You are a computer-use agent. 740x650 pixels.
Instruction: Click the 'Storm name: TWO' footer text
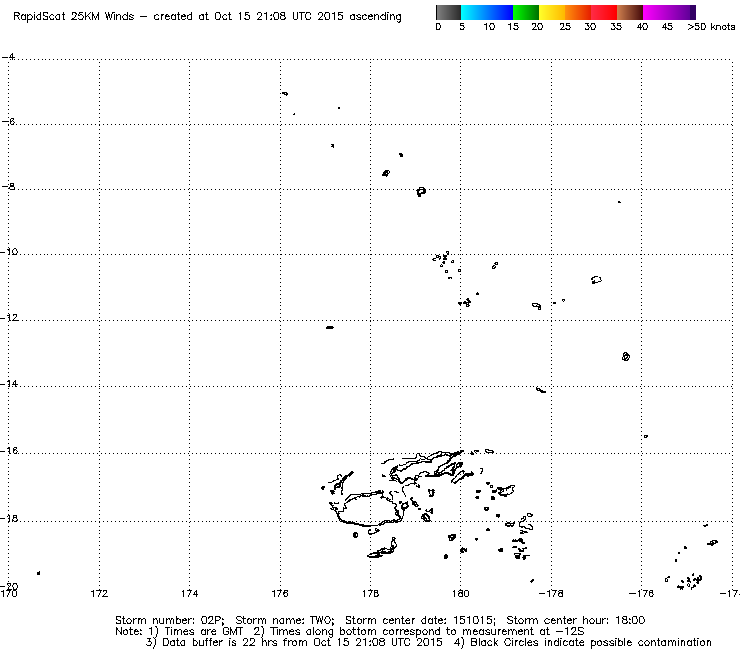(x=285, y=620)
